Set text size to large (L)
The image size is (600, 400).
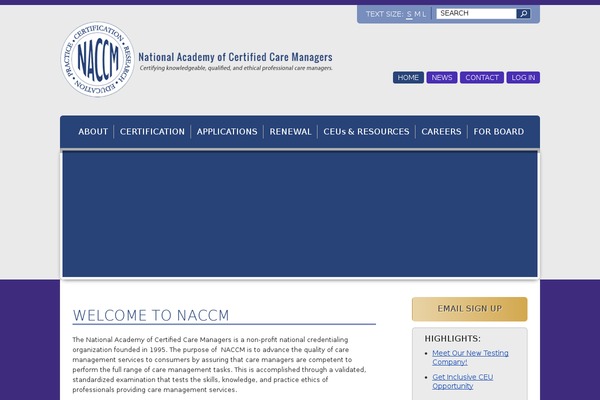[424, 14]
